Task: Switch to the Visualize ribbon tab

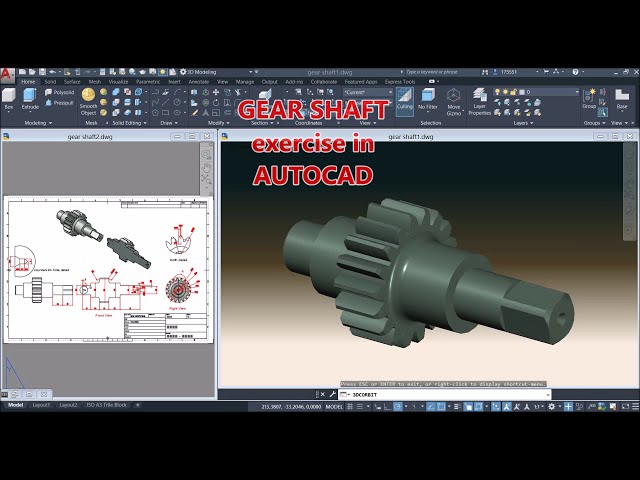Action: 118,82
